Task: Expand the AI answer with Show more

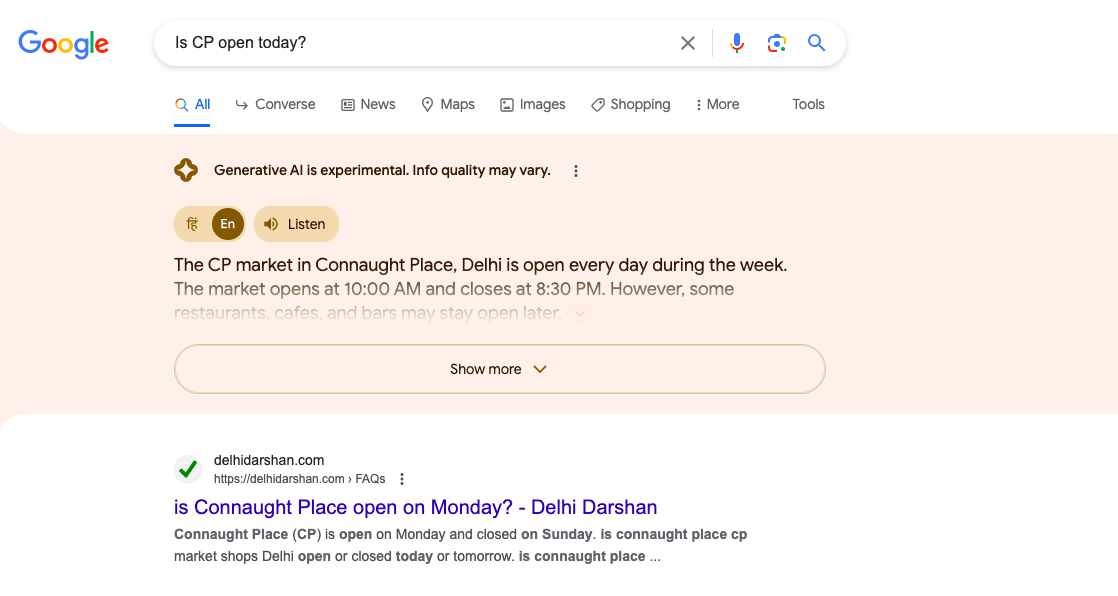Action: (x=499, y=369)
